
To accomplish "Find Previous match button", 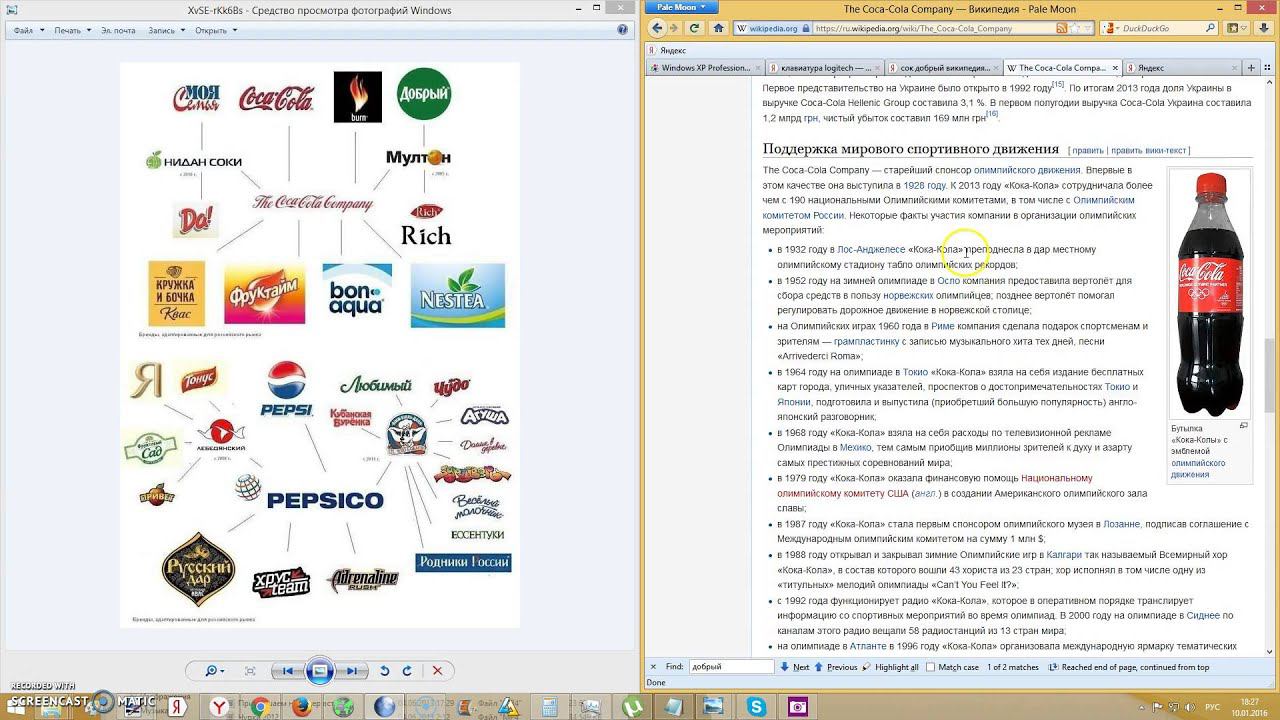I will [x=836, y=667].
